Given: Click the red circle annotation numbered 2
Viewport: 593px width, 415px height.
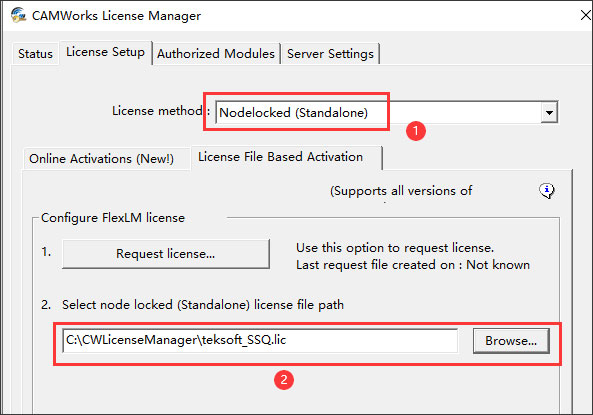Looking at the screenshot, I should coord(284,379).
